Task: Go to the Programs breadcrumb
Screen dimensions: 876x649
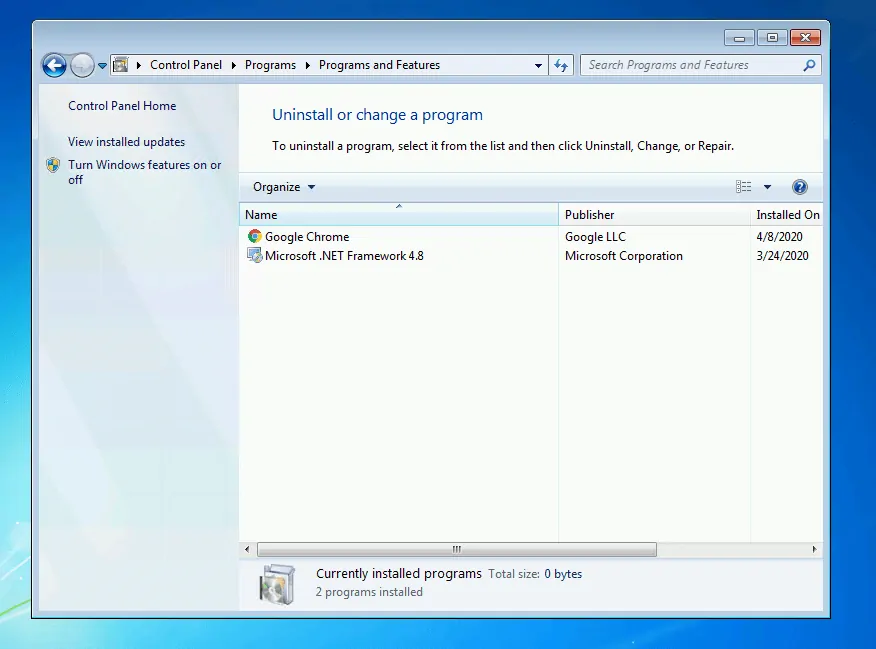Action: pyautogui.click(x=270, y=64)
